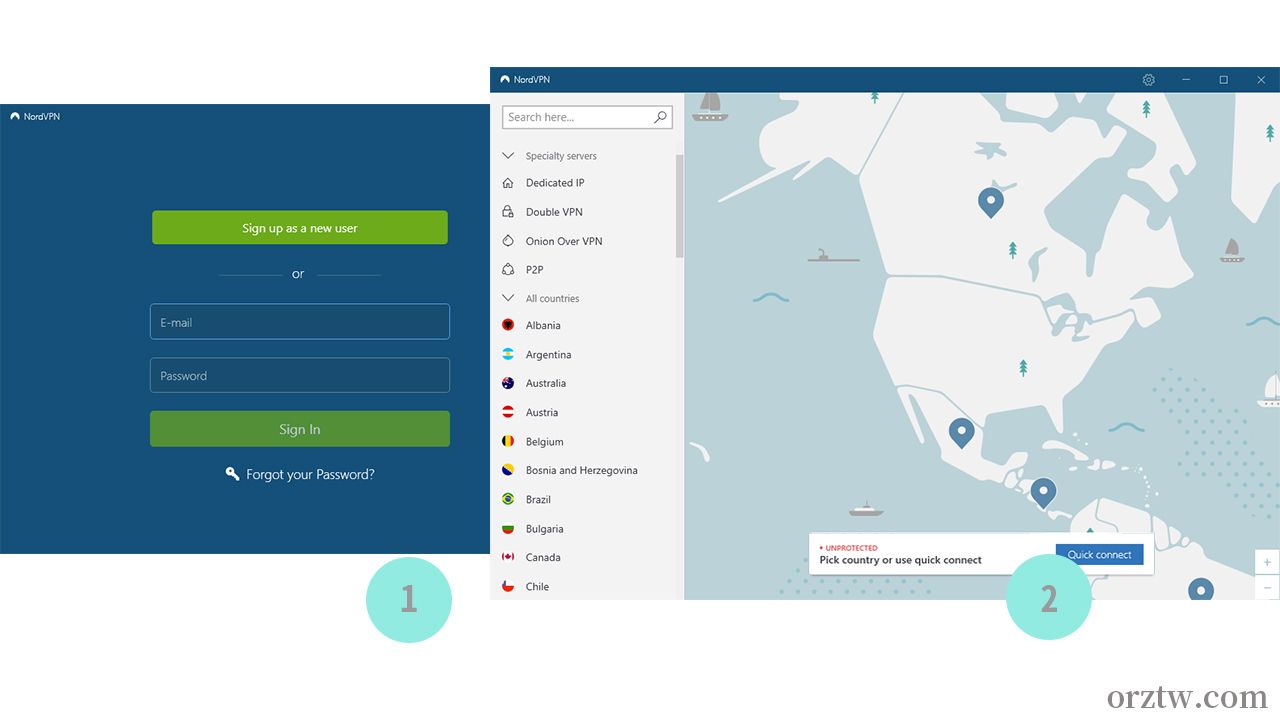The width and height of the screenshot is (1280, 720).
Task: Click the Dedicated IP home icon
Action: click(508, 183)
